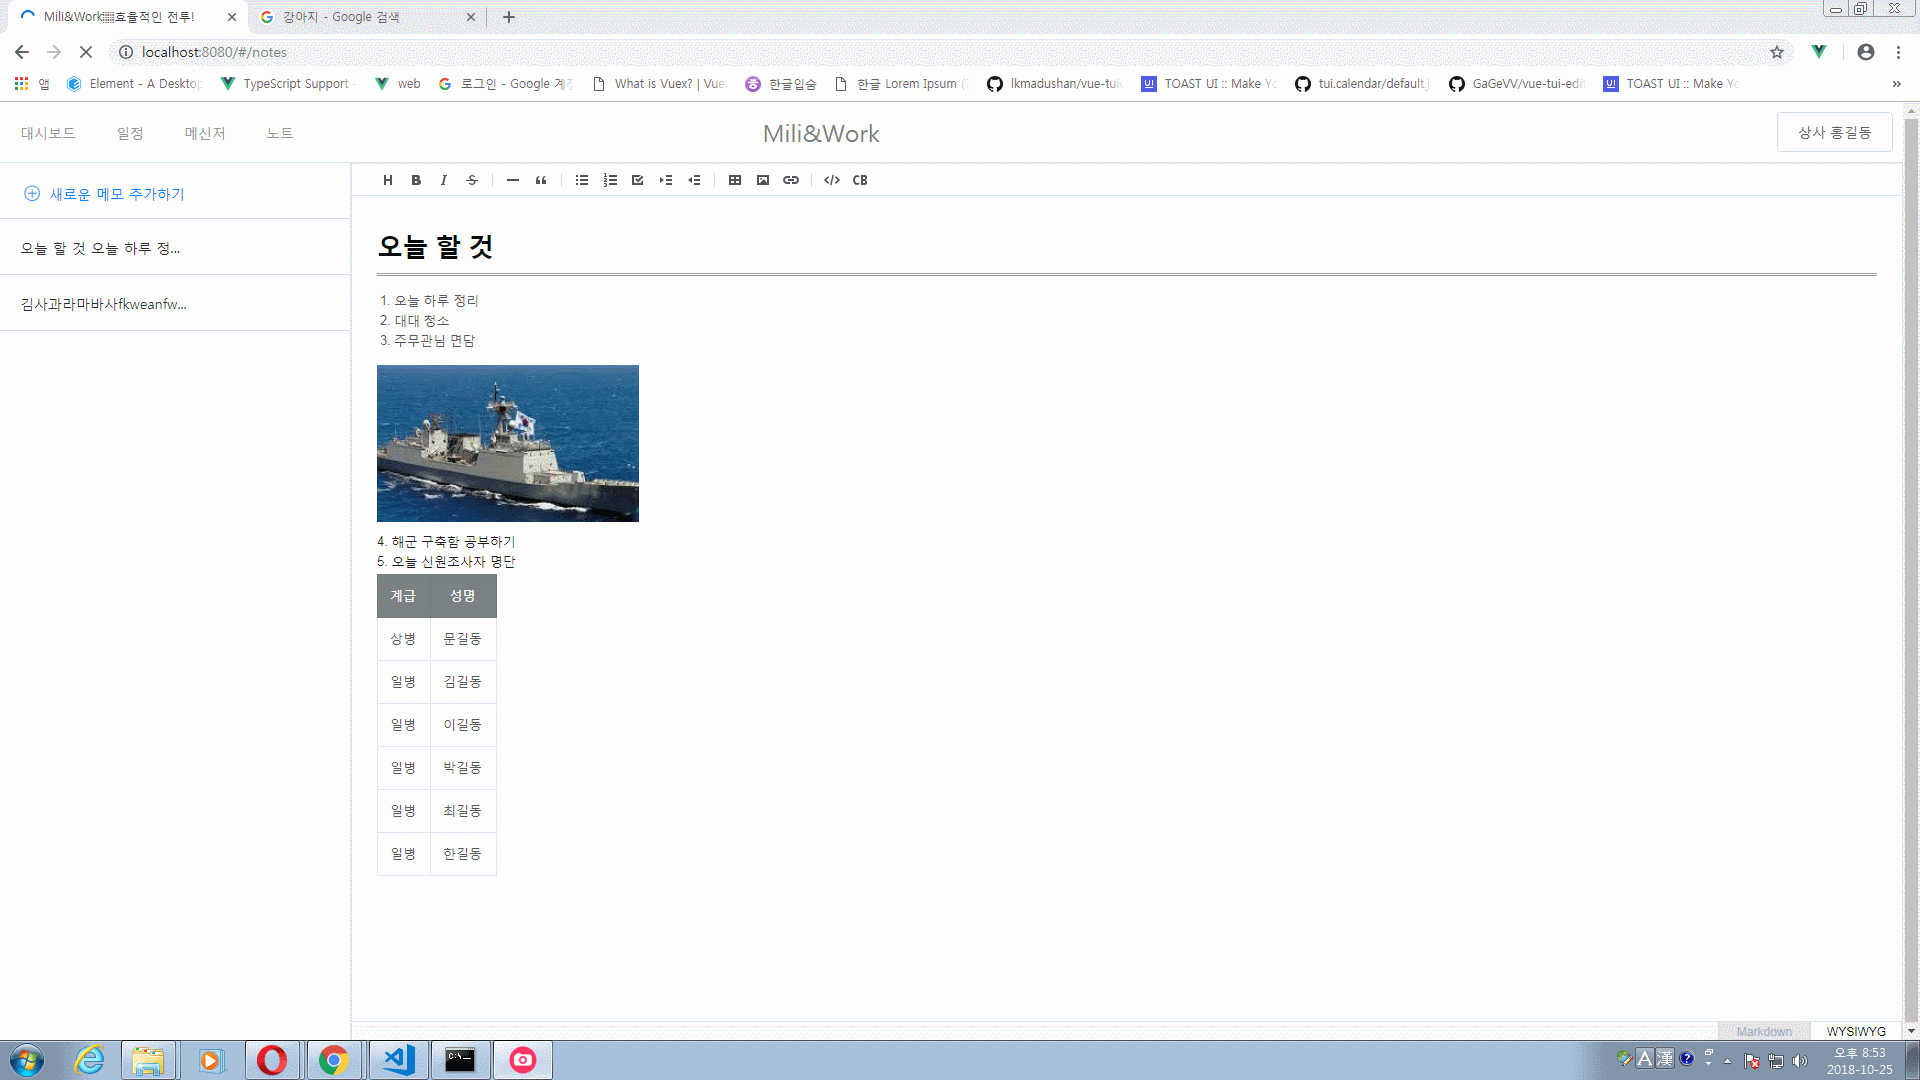Open the bookmarks overflow chevron
Image resolution: width=1920 pixels, height=1080 pixels.
click(1896, 84)
